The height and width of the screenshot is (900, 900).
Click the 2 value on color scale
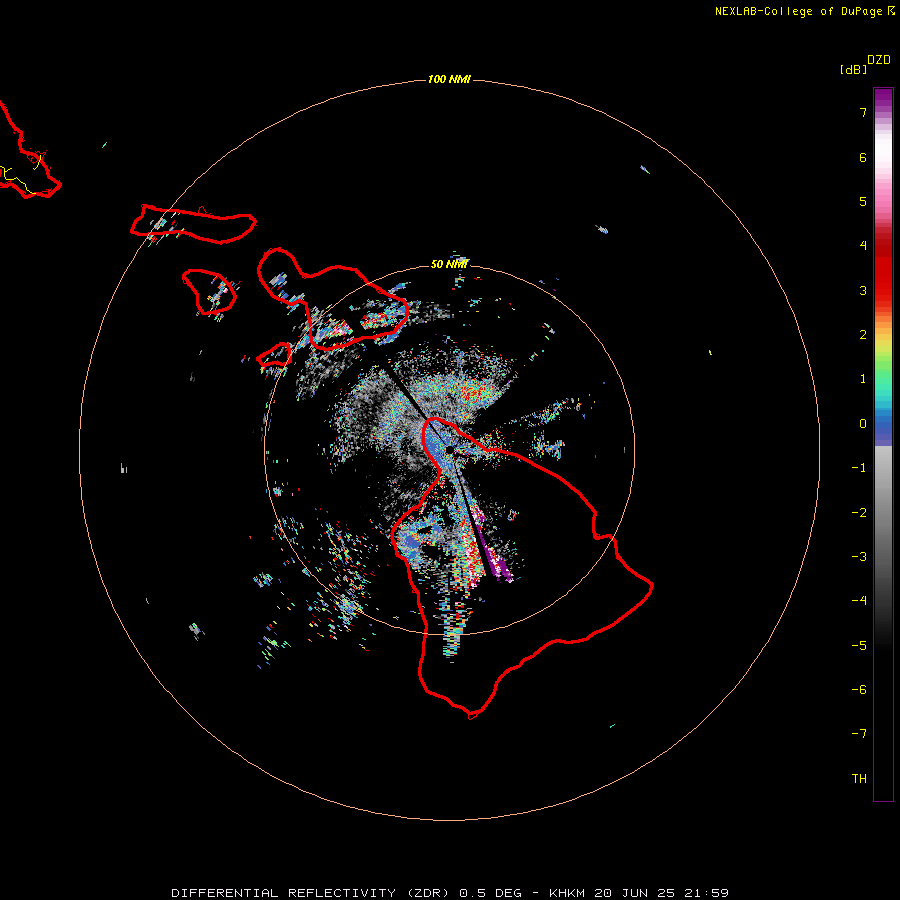tap(863, 335)
